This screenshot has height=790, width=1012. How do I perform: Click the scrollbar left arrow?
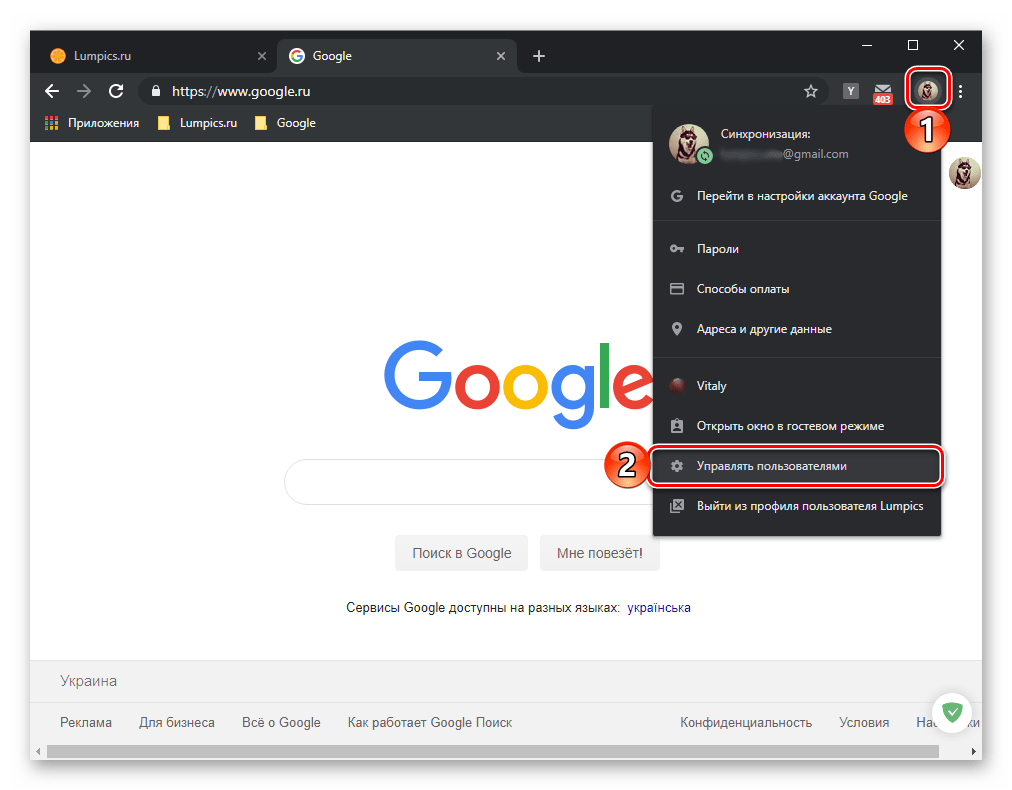point(38,752)
